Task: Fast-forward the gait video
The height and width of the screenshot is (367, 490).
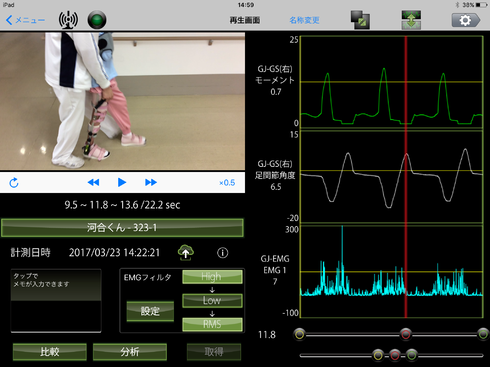Action: tap(151, 182)
